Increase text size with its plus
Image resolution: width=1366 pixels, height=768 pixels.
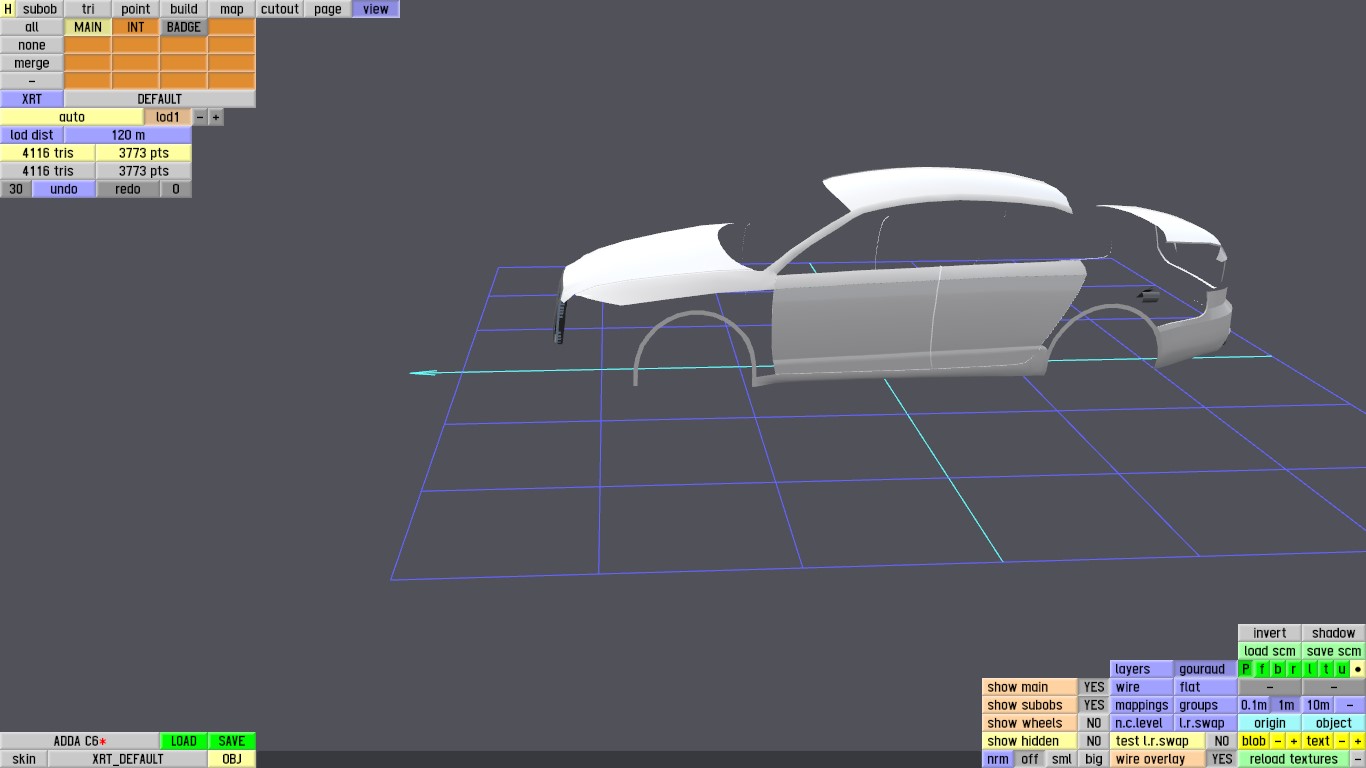[1358, 741]
